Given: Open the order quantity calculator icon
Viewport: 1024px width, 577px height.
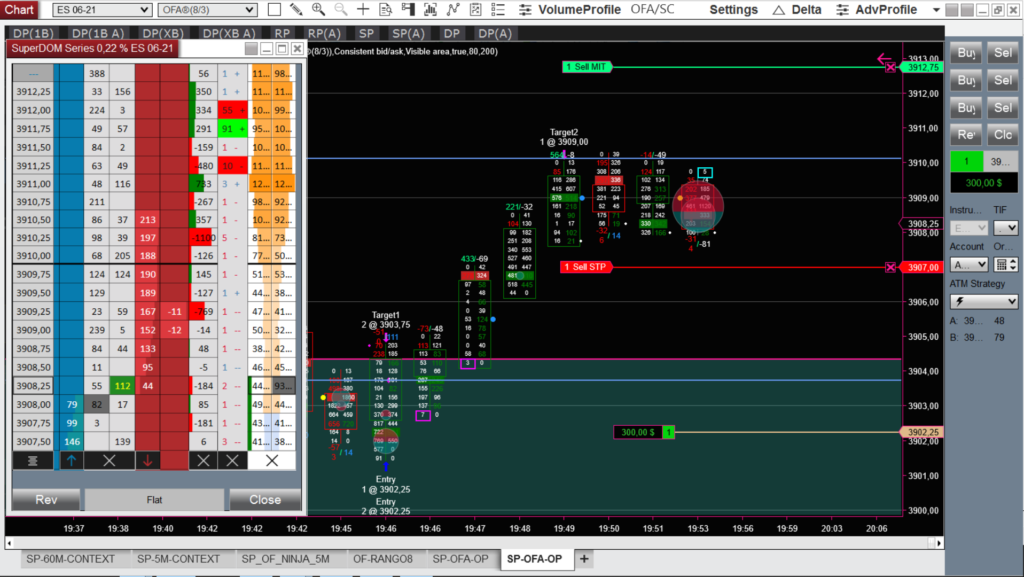Looking at the screenshot, I should click(x=1001, y=264).
